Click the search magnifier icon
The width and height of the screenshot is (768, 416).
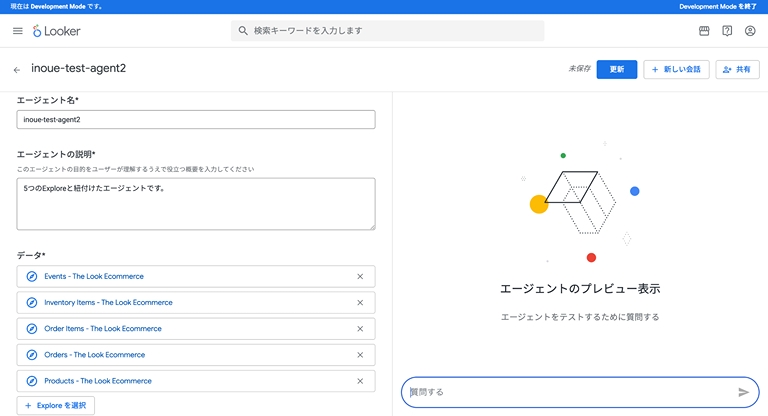click(243, 30)
